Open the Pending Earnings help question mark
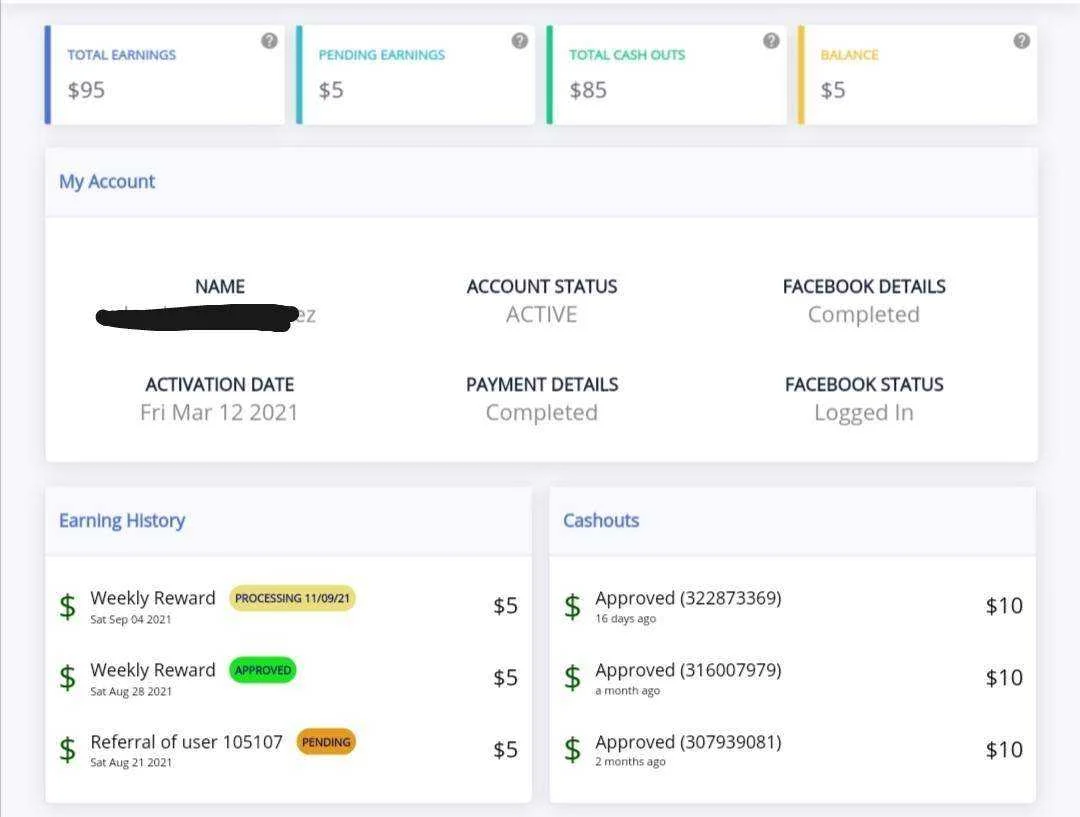1080x817 pixels. click(x=520, y=41)
